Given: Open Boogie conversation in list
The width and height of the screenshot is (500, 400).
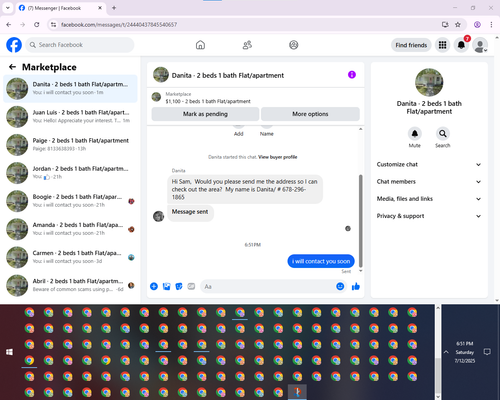Looking at the screenshot, I should [x=70, y=201].
